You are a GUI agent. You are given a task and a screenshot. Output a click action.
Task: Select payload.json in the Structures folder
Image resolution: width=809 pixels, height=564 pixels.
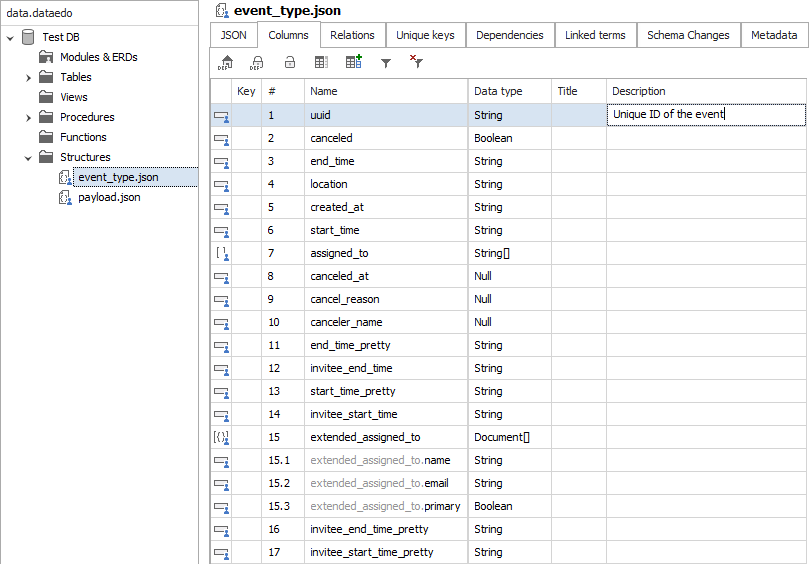tap(109, 197)
